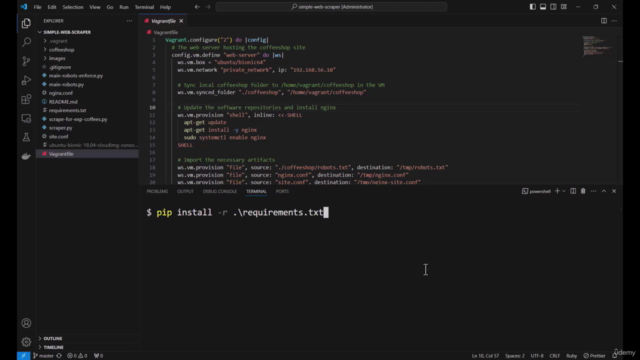Close the terminal panel
Screen dimensions: 640x360
pos(614,191)
